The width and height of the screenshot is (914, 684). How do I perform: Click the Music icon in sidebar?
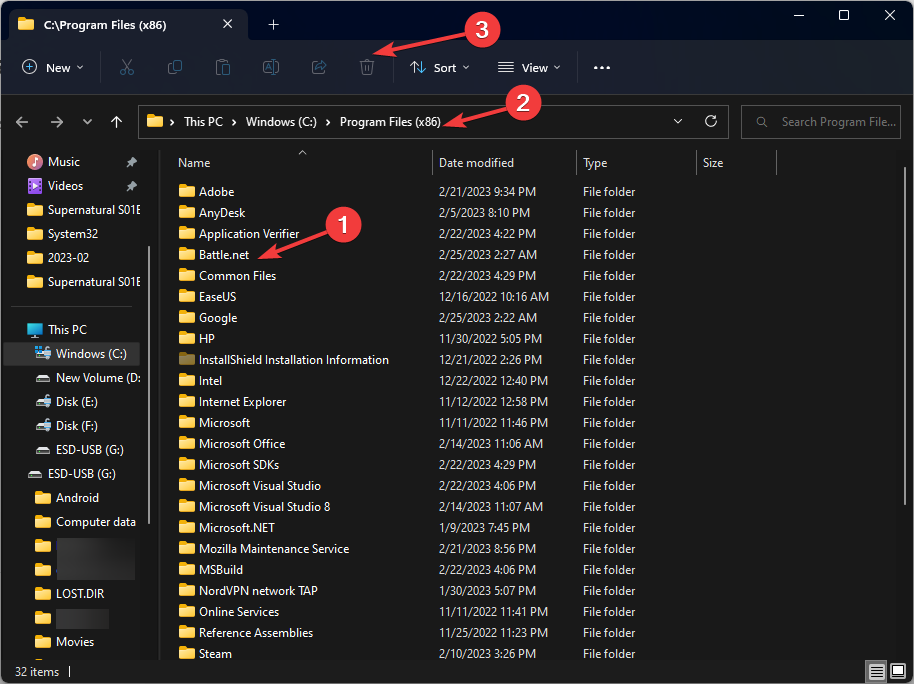35,162
